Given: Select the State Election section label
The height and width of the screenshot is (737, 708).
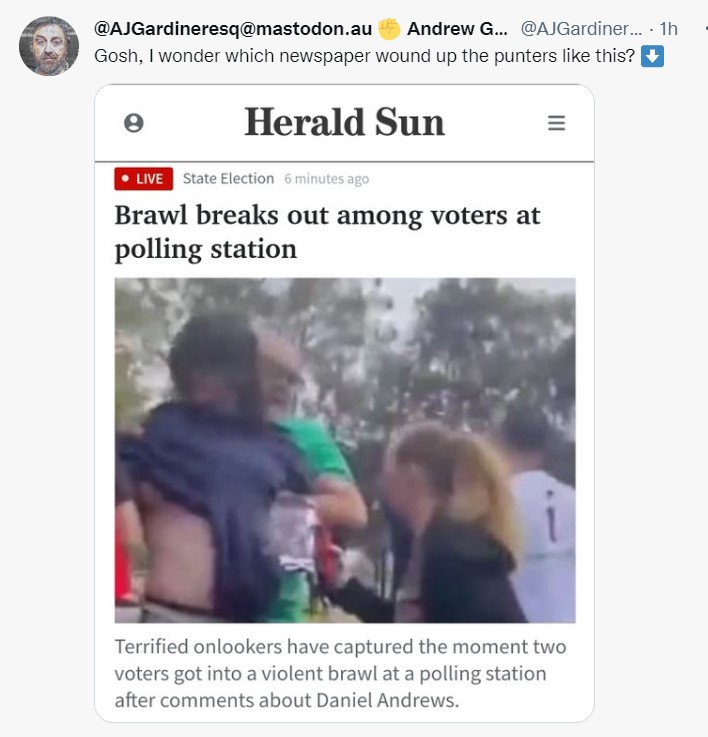Looking at the screenshot, I should point(228,179).
